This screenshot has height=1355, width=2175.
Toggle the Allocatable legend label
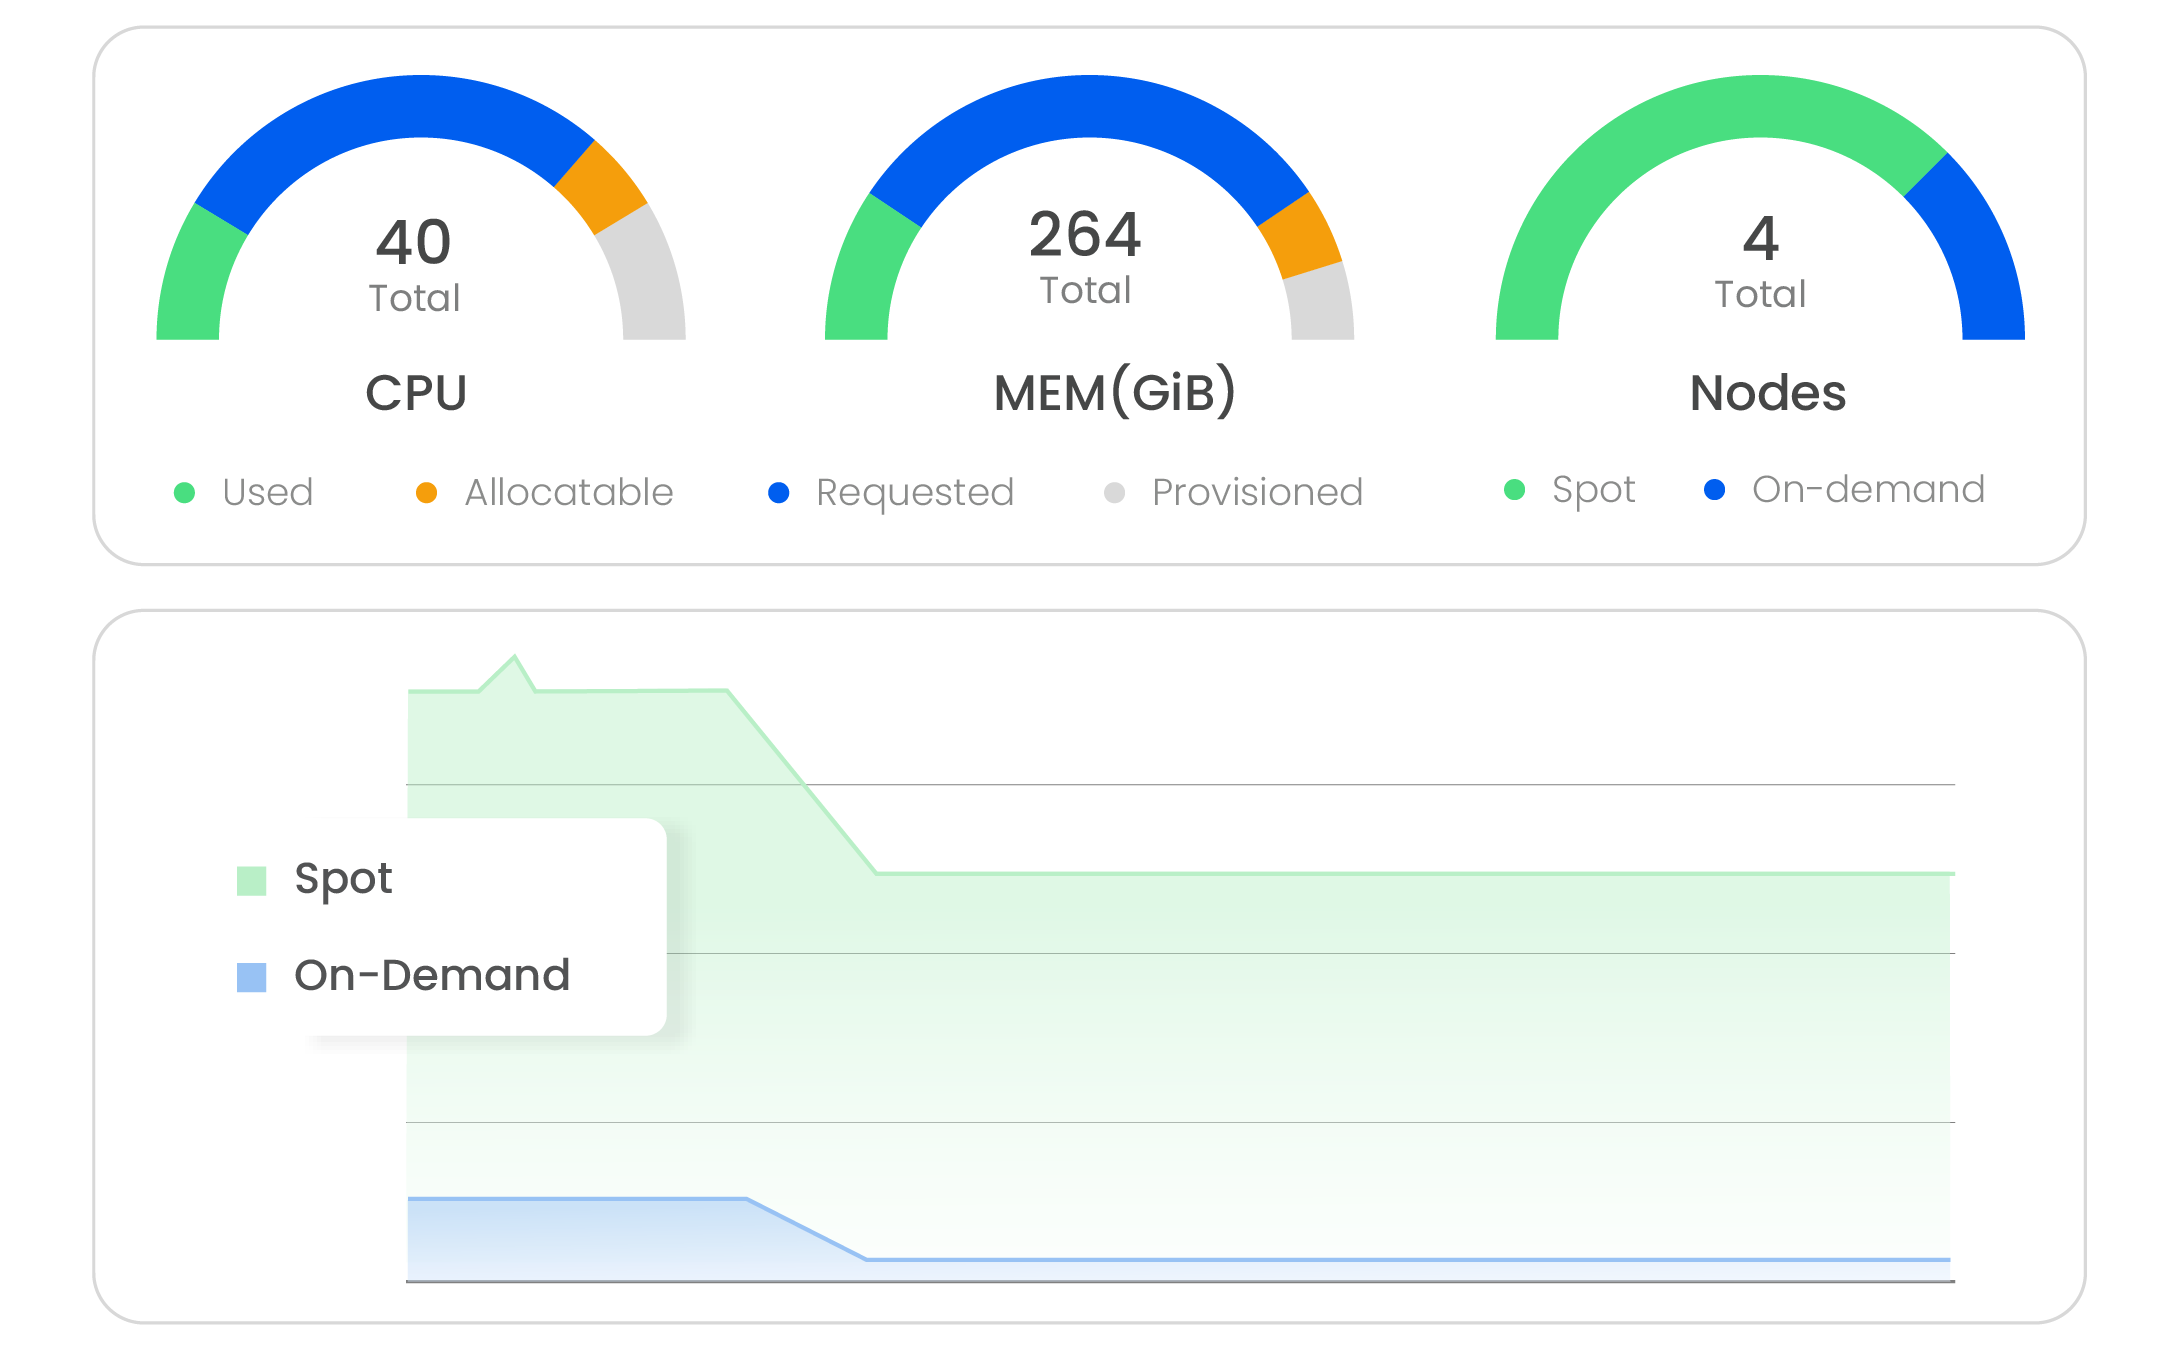point(568,492)
